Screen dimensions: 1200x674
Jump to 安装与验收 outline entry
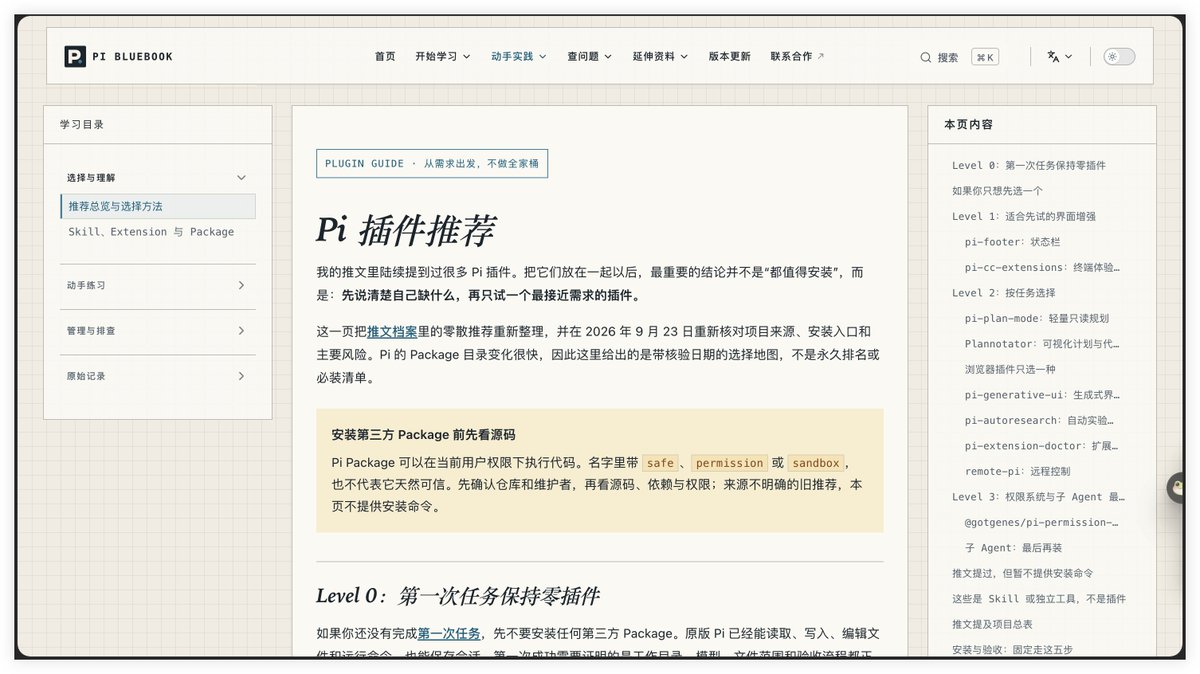1012,650
